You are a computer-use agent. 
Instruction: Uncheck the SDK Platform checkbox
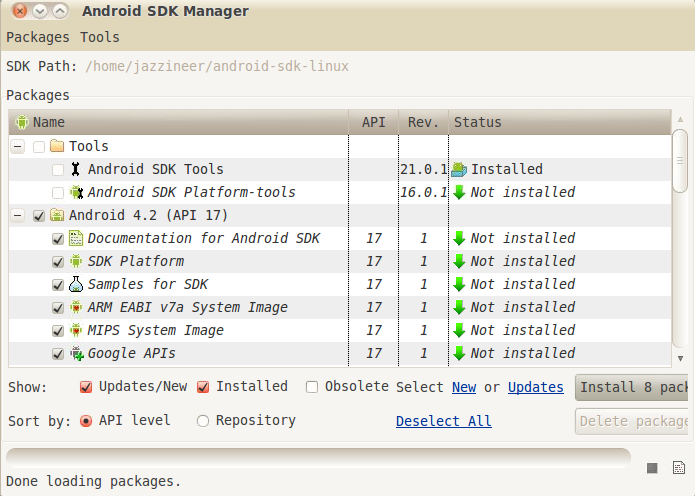coord(58,262)
